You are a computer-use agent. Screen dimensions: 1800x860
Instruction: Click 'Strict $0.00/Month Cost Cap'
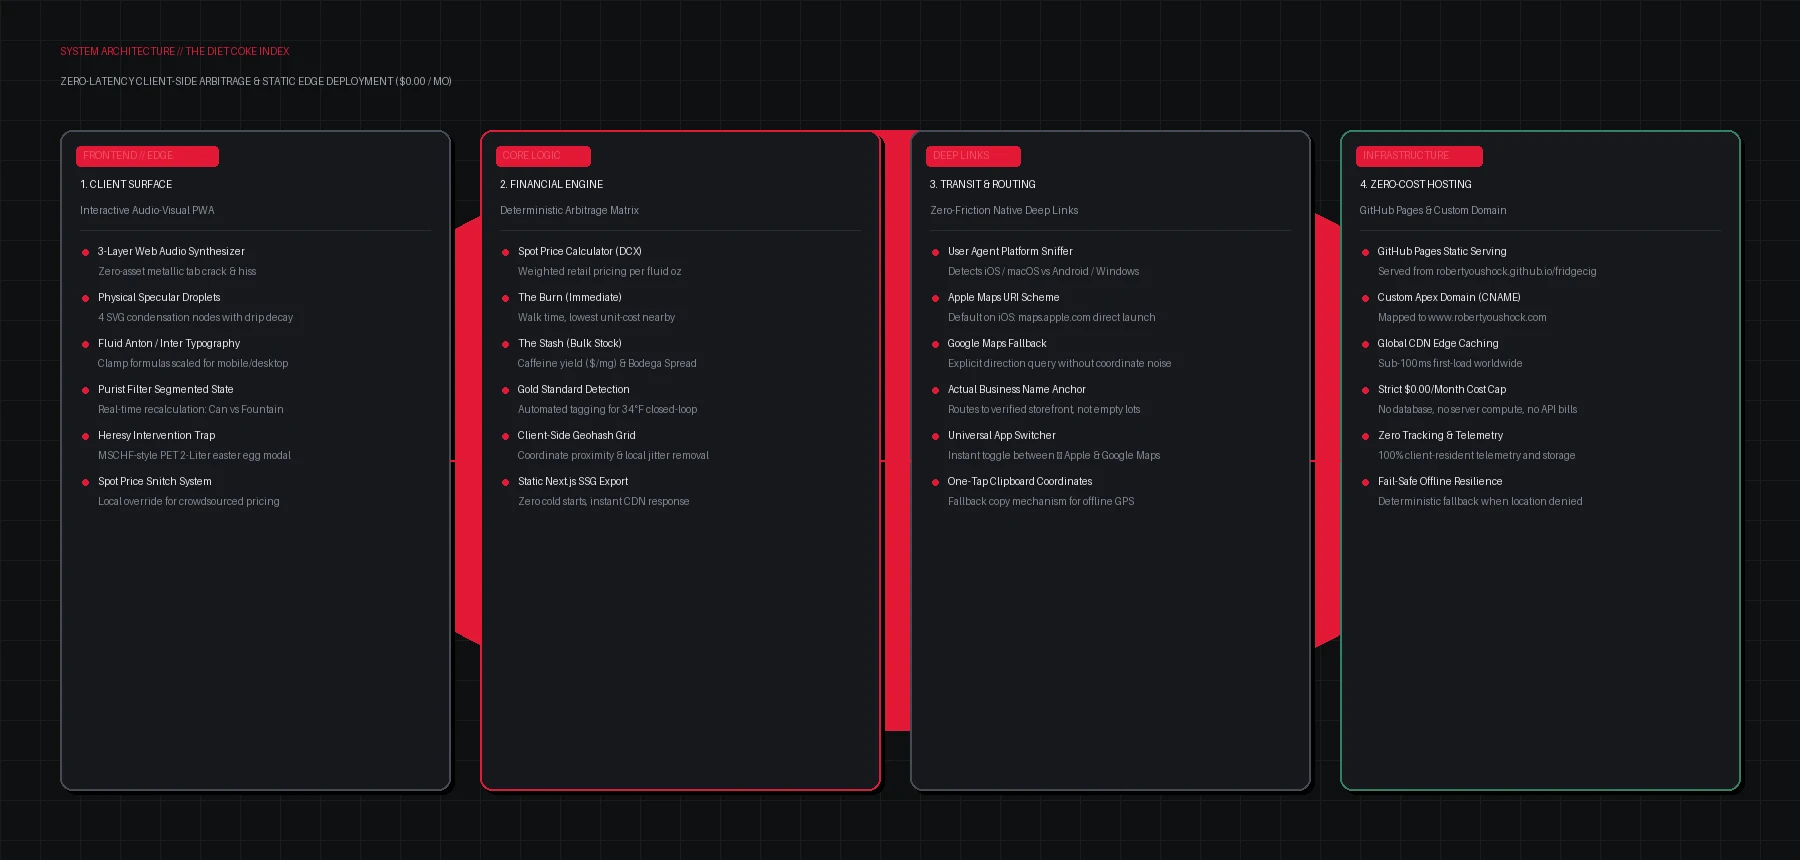click(x=1442, y=389)
